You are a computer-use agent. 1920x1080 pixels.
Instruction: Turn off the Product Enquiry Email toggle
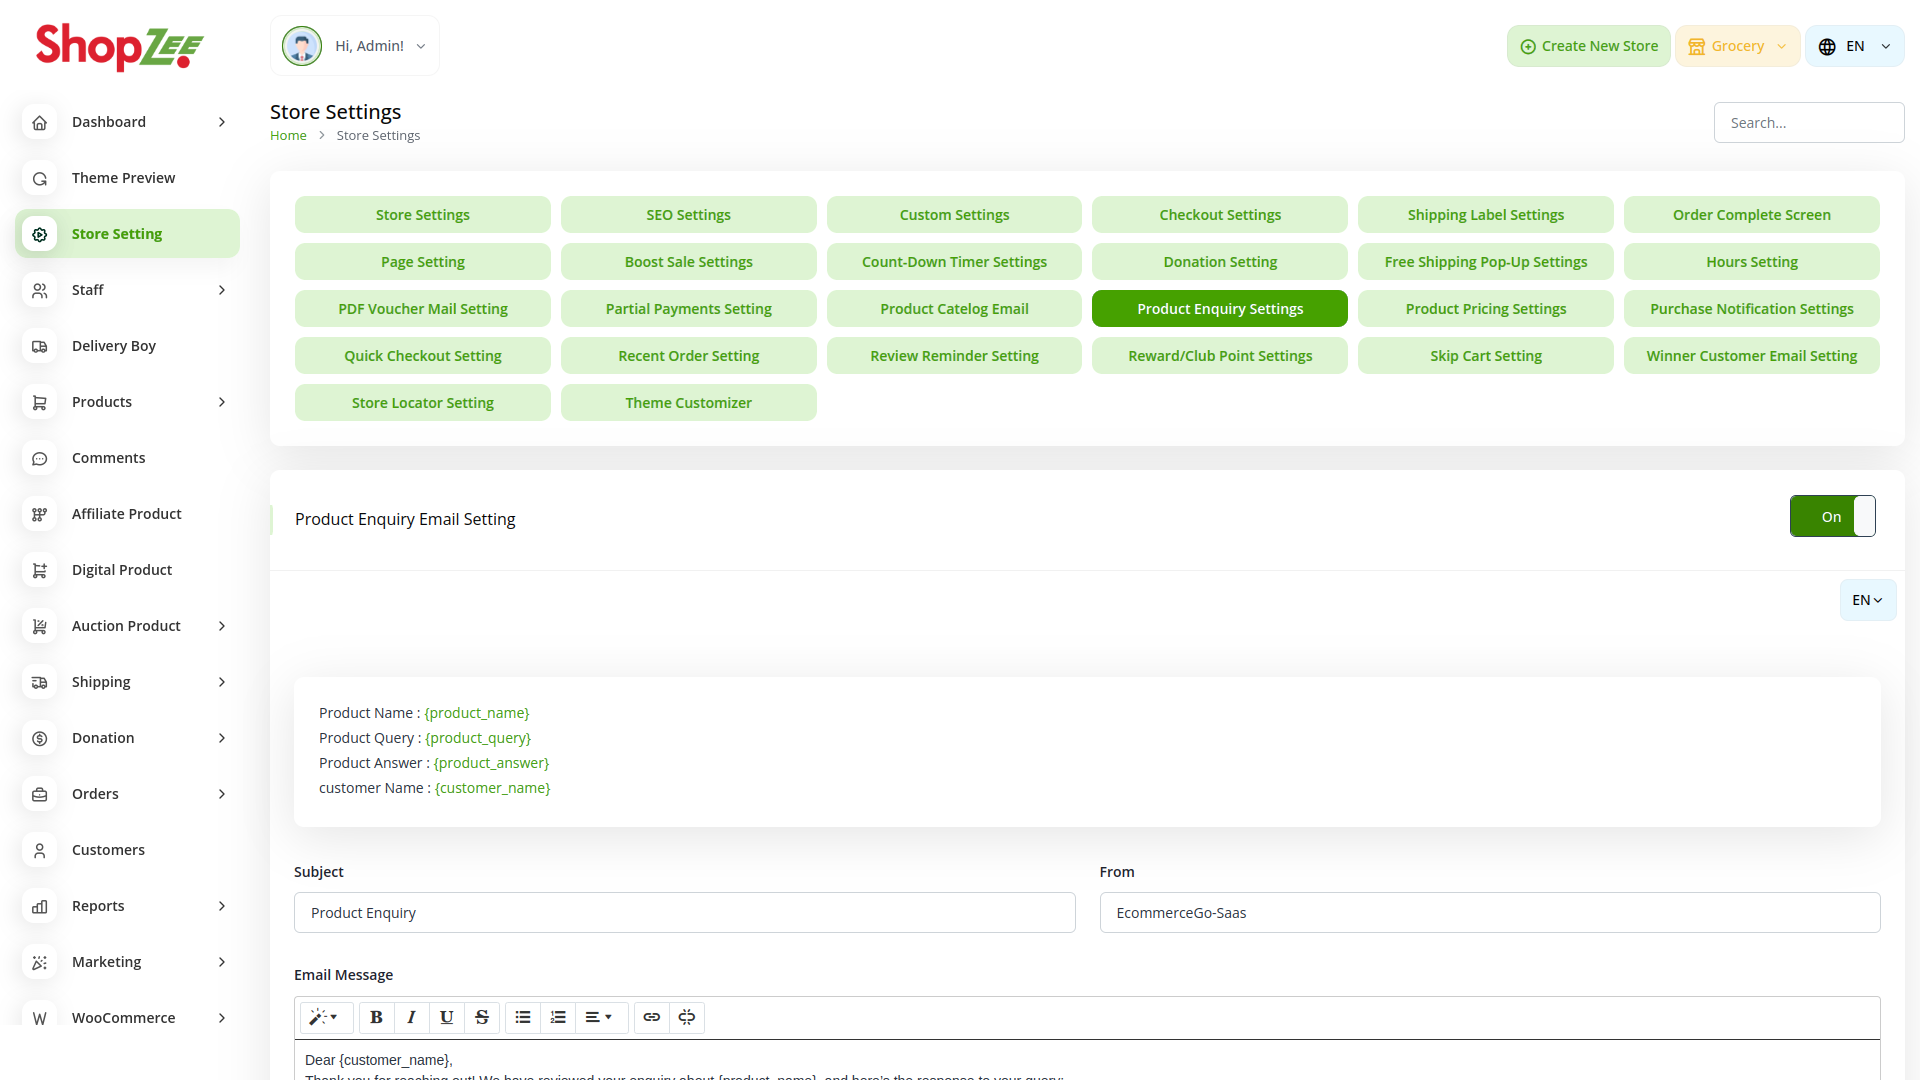(1832, 516)
